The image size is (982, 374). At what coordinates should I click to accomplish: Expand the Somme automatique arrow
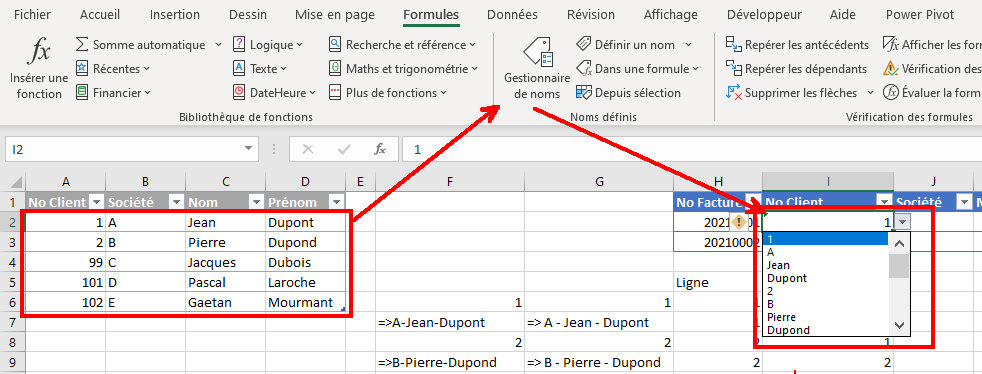(x=218, y=44)
